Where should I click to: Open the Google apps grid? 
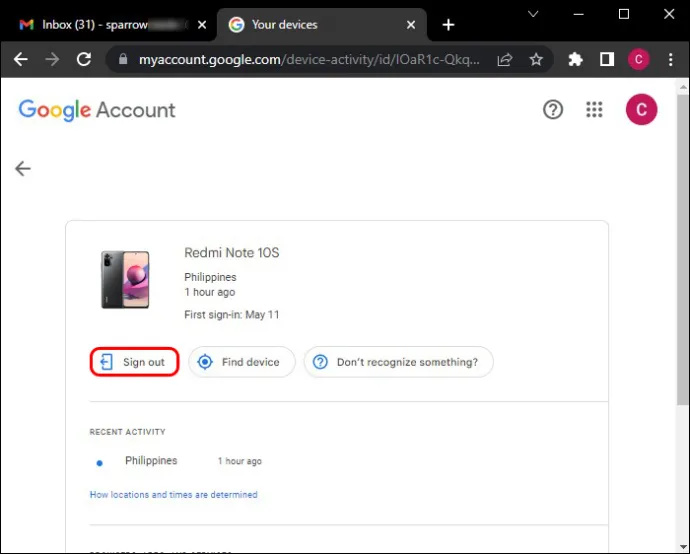point(594,110)
